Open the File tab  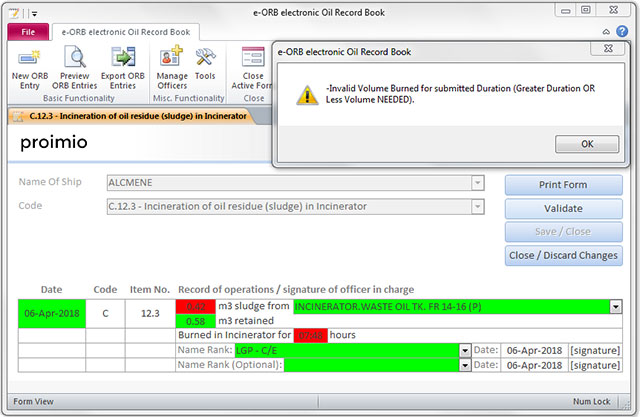pyautogui.click(x=27, y=31)
